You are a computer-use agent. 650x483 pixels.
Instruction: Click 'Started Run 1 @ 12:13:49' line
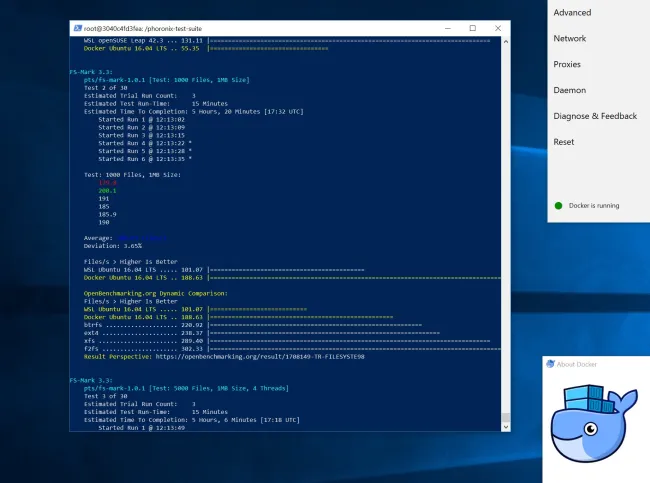(141, 427)
